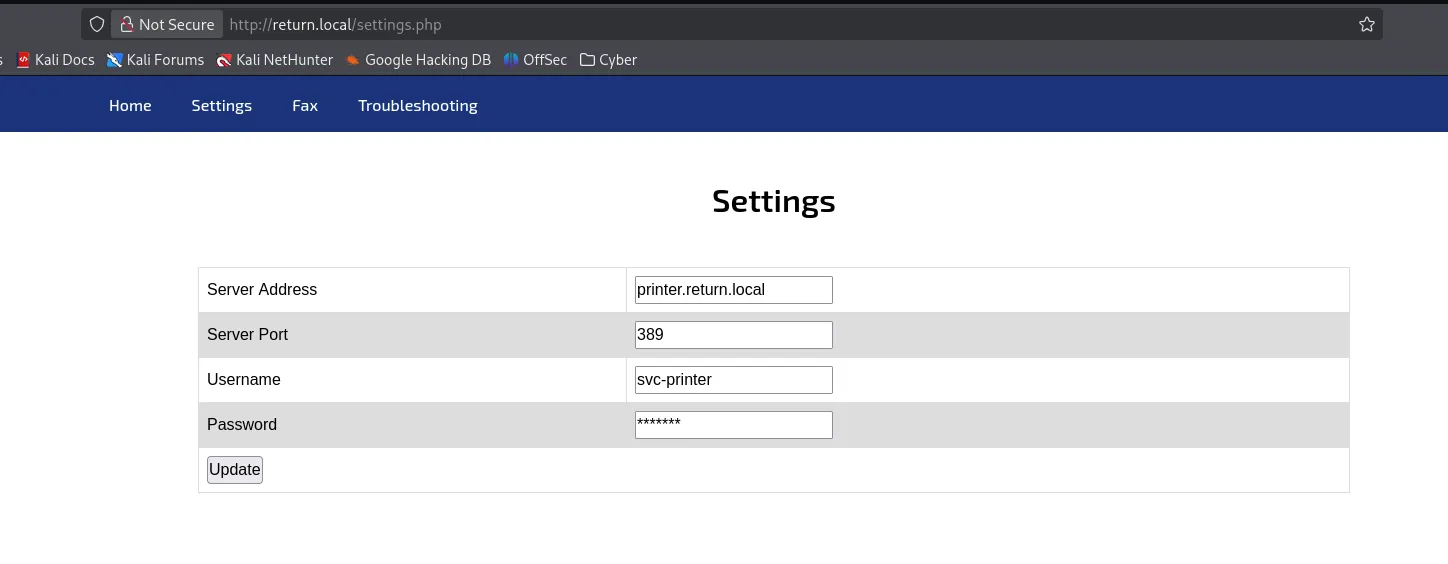Image resolution: width=1448 pixels, height=564 pixels.
Task: Click the URL address bar text
Action: (x=335, y=24)
